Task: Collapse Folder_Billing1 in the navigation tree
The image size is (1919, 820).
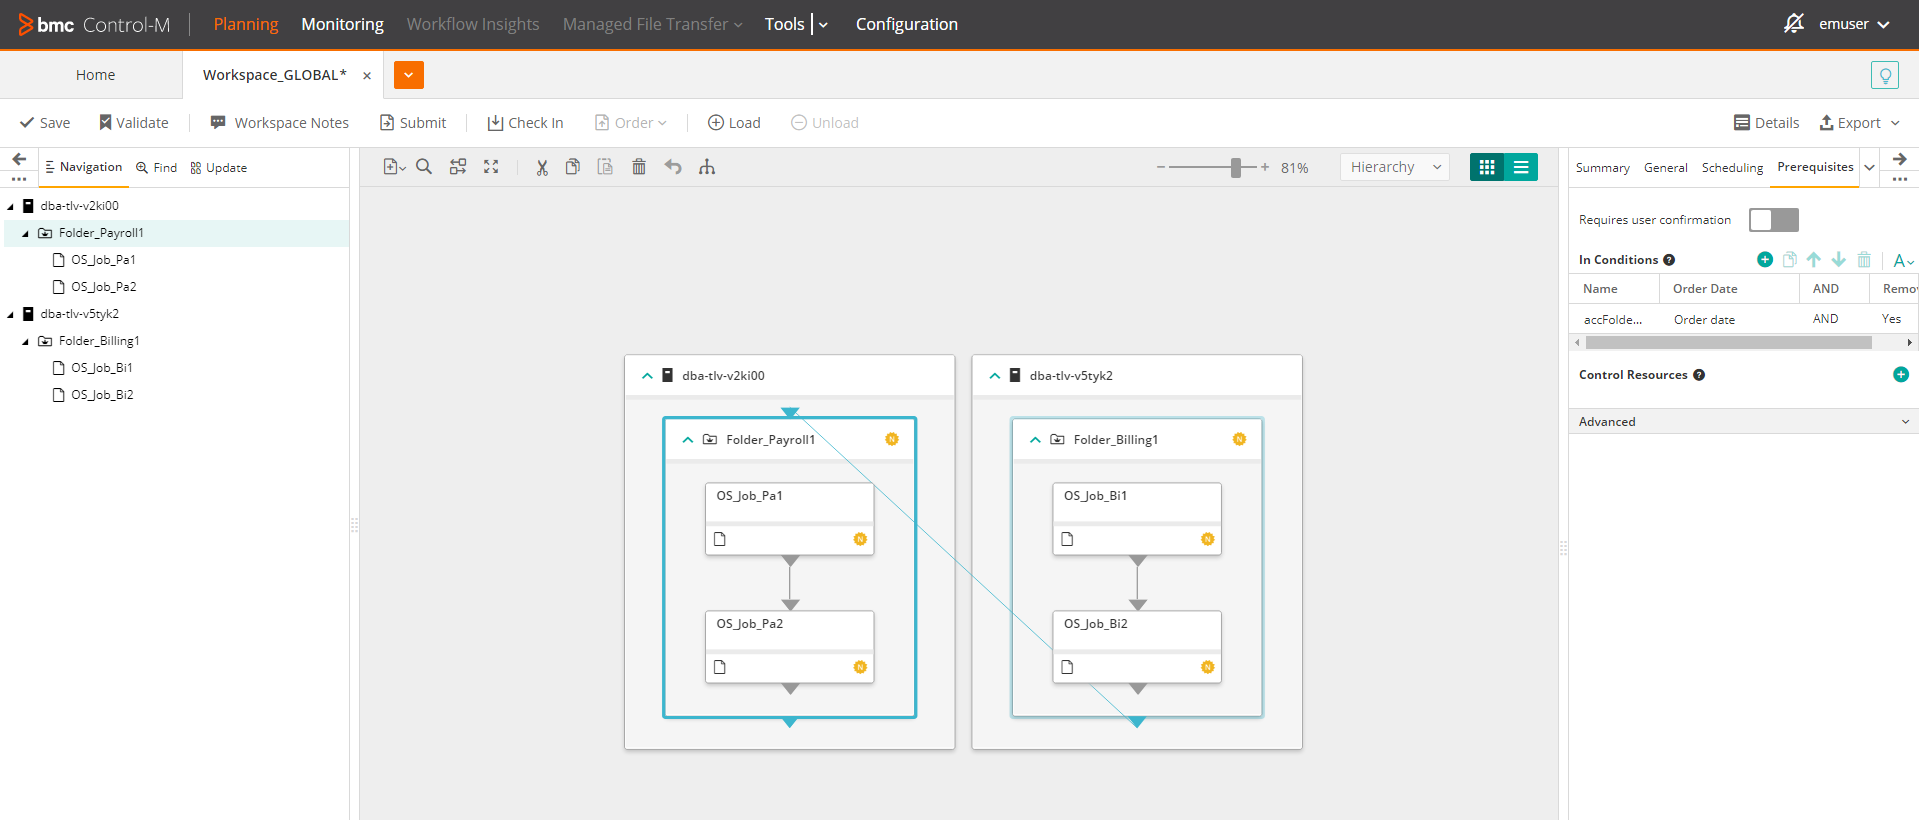Action: (x=25, y=341)
